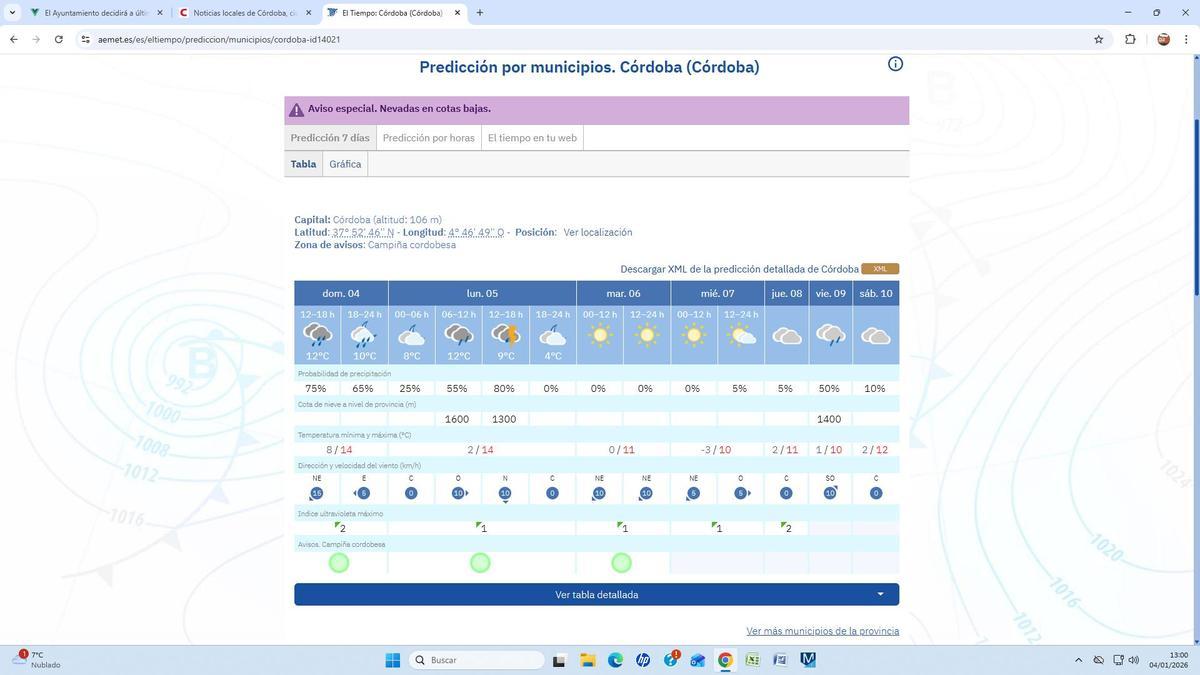The width and height of the screenshot is (1200, 675).
Task: Open Outlook from the taskbar
Action: click(700, 660)
